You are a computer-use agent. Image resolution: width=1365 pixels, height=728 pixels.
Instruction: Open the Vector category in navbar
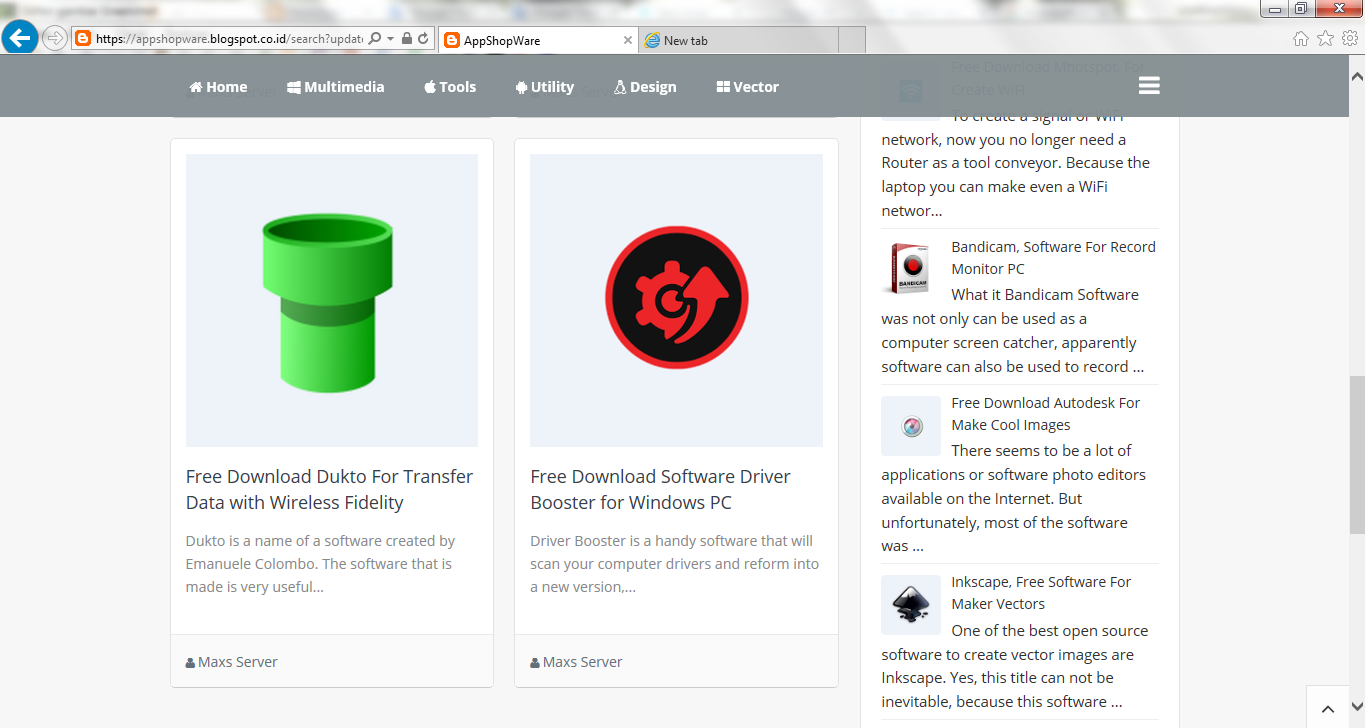point(747,87)
